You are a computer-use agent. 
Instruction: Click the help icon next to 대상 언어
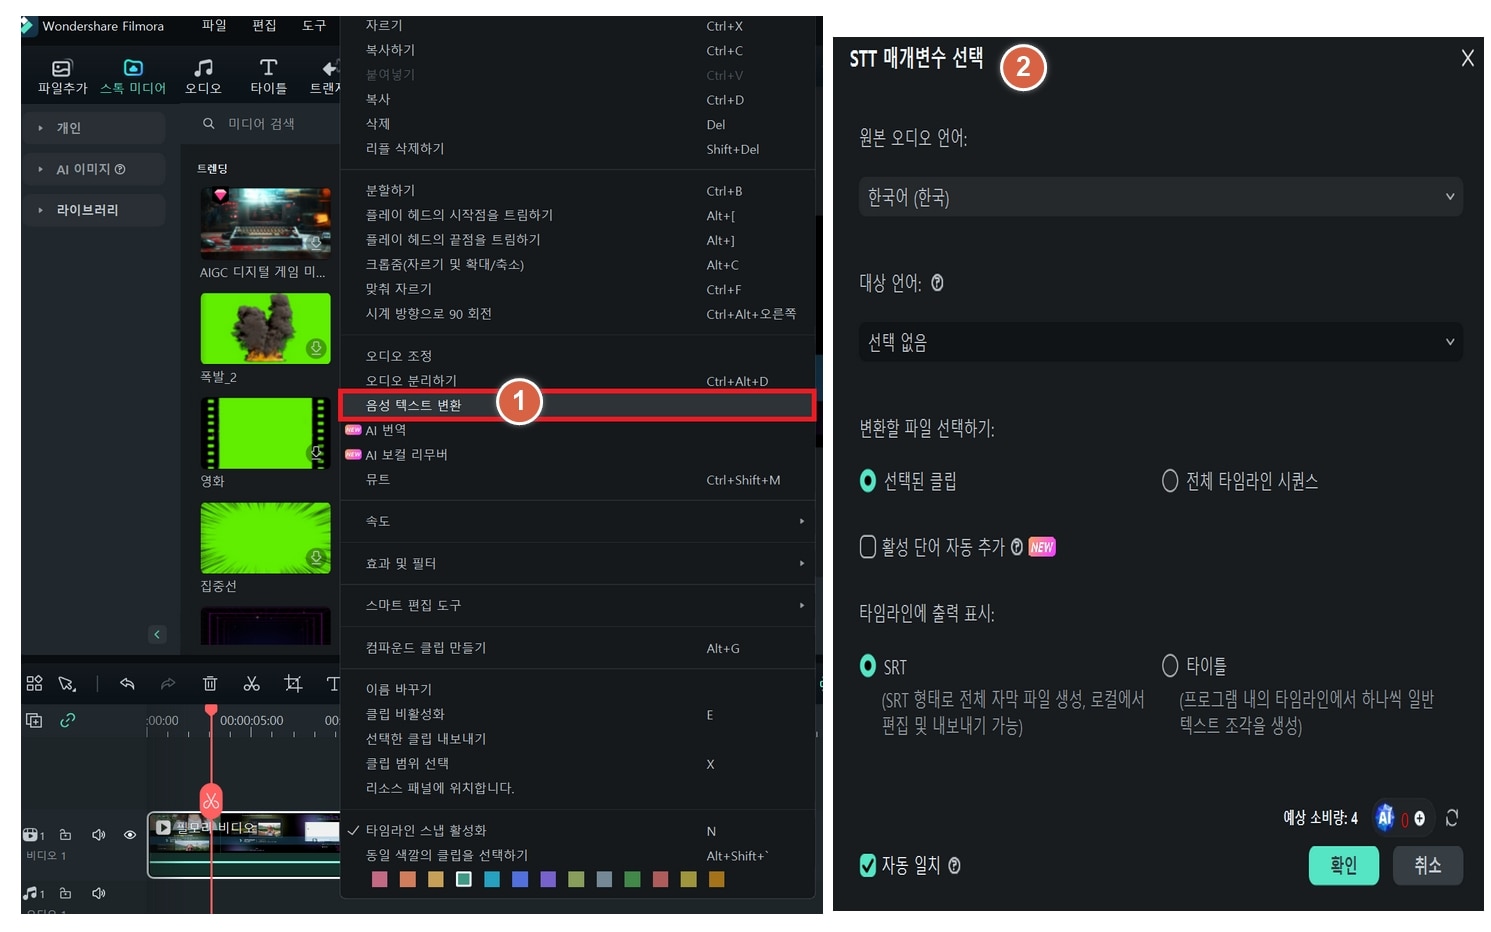937,283
